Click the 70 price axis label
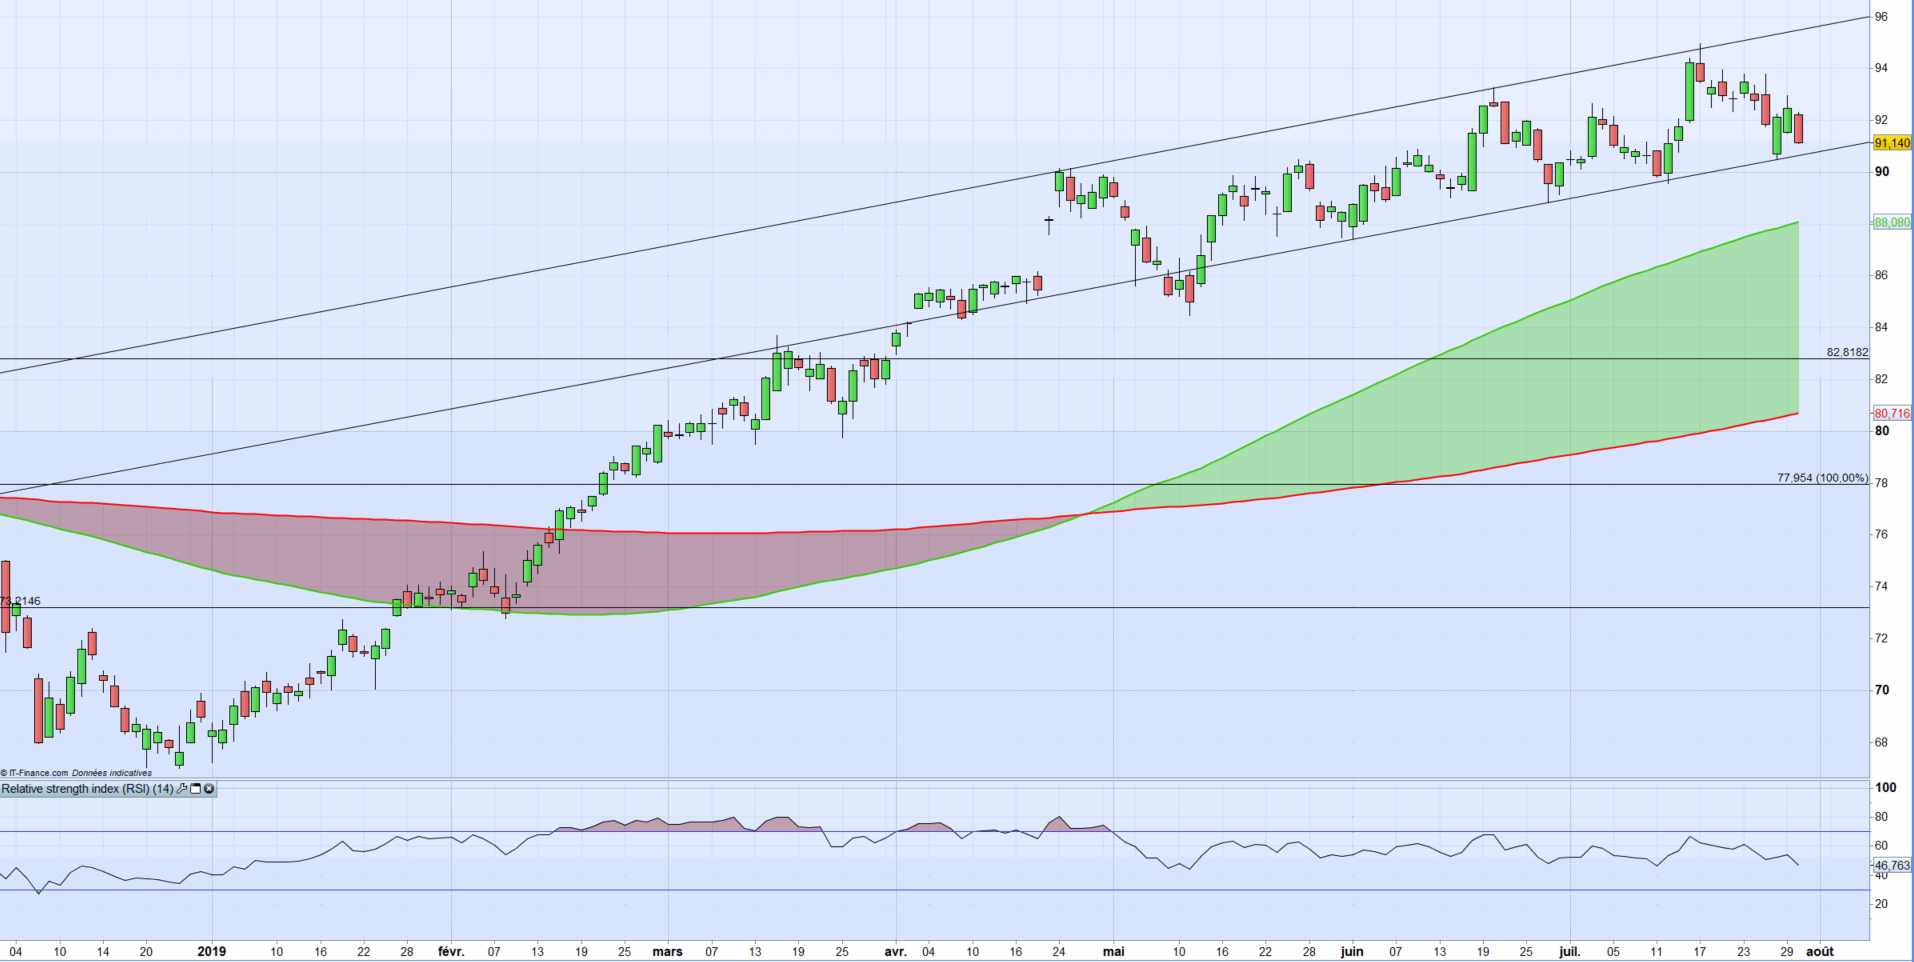The height and width of the screenshot is (962, 1914). (1882, 690)
